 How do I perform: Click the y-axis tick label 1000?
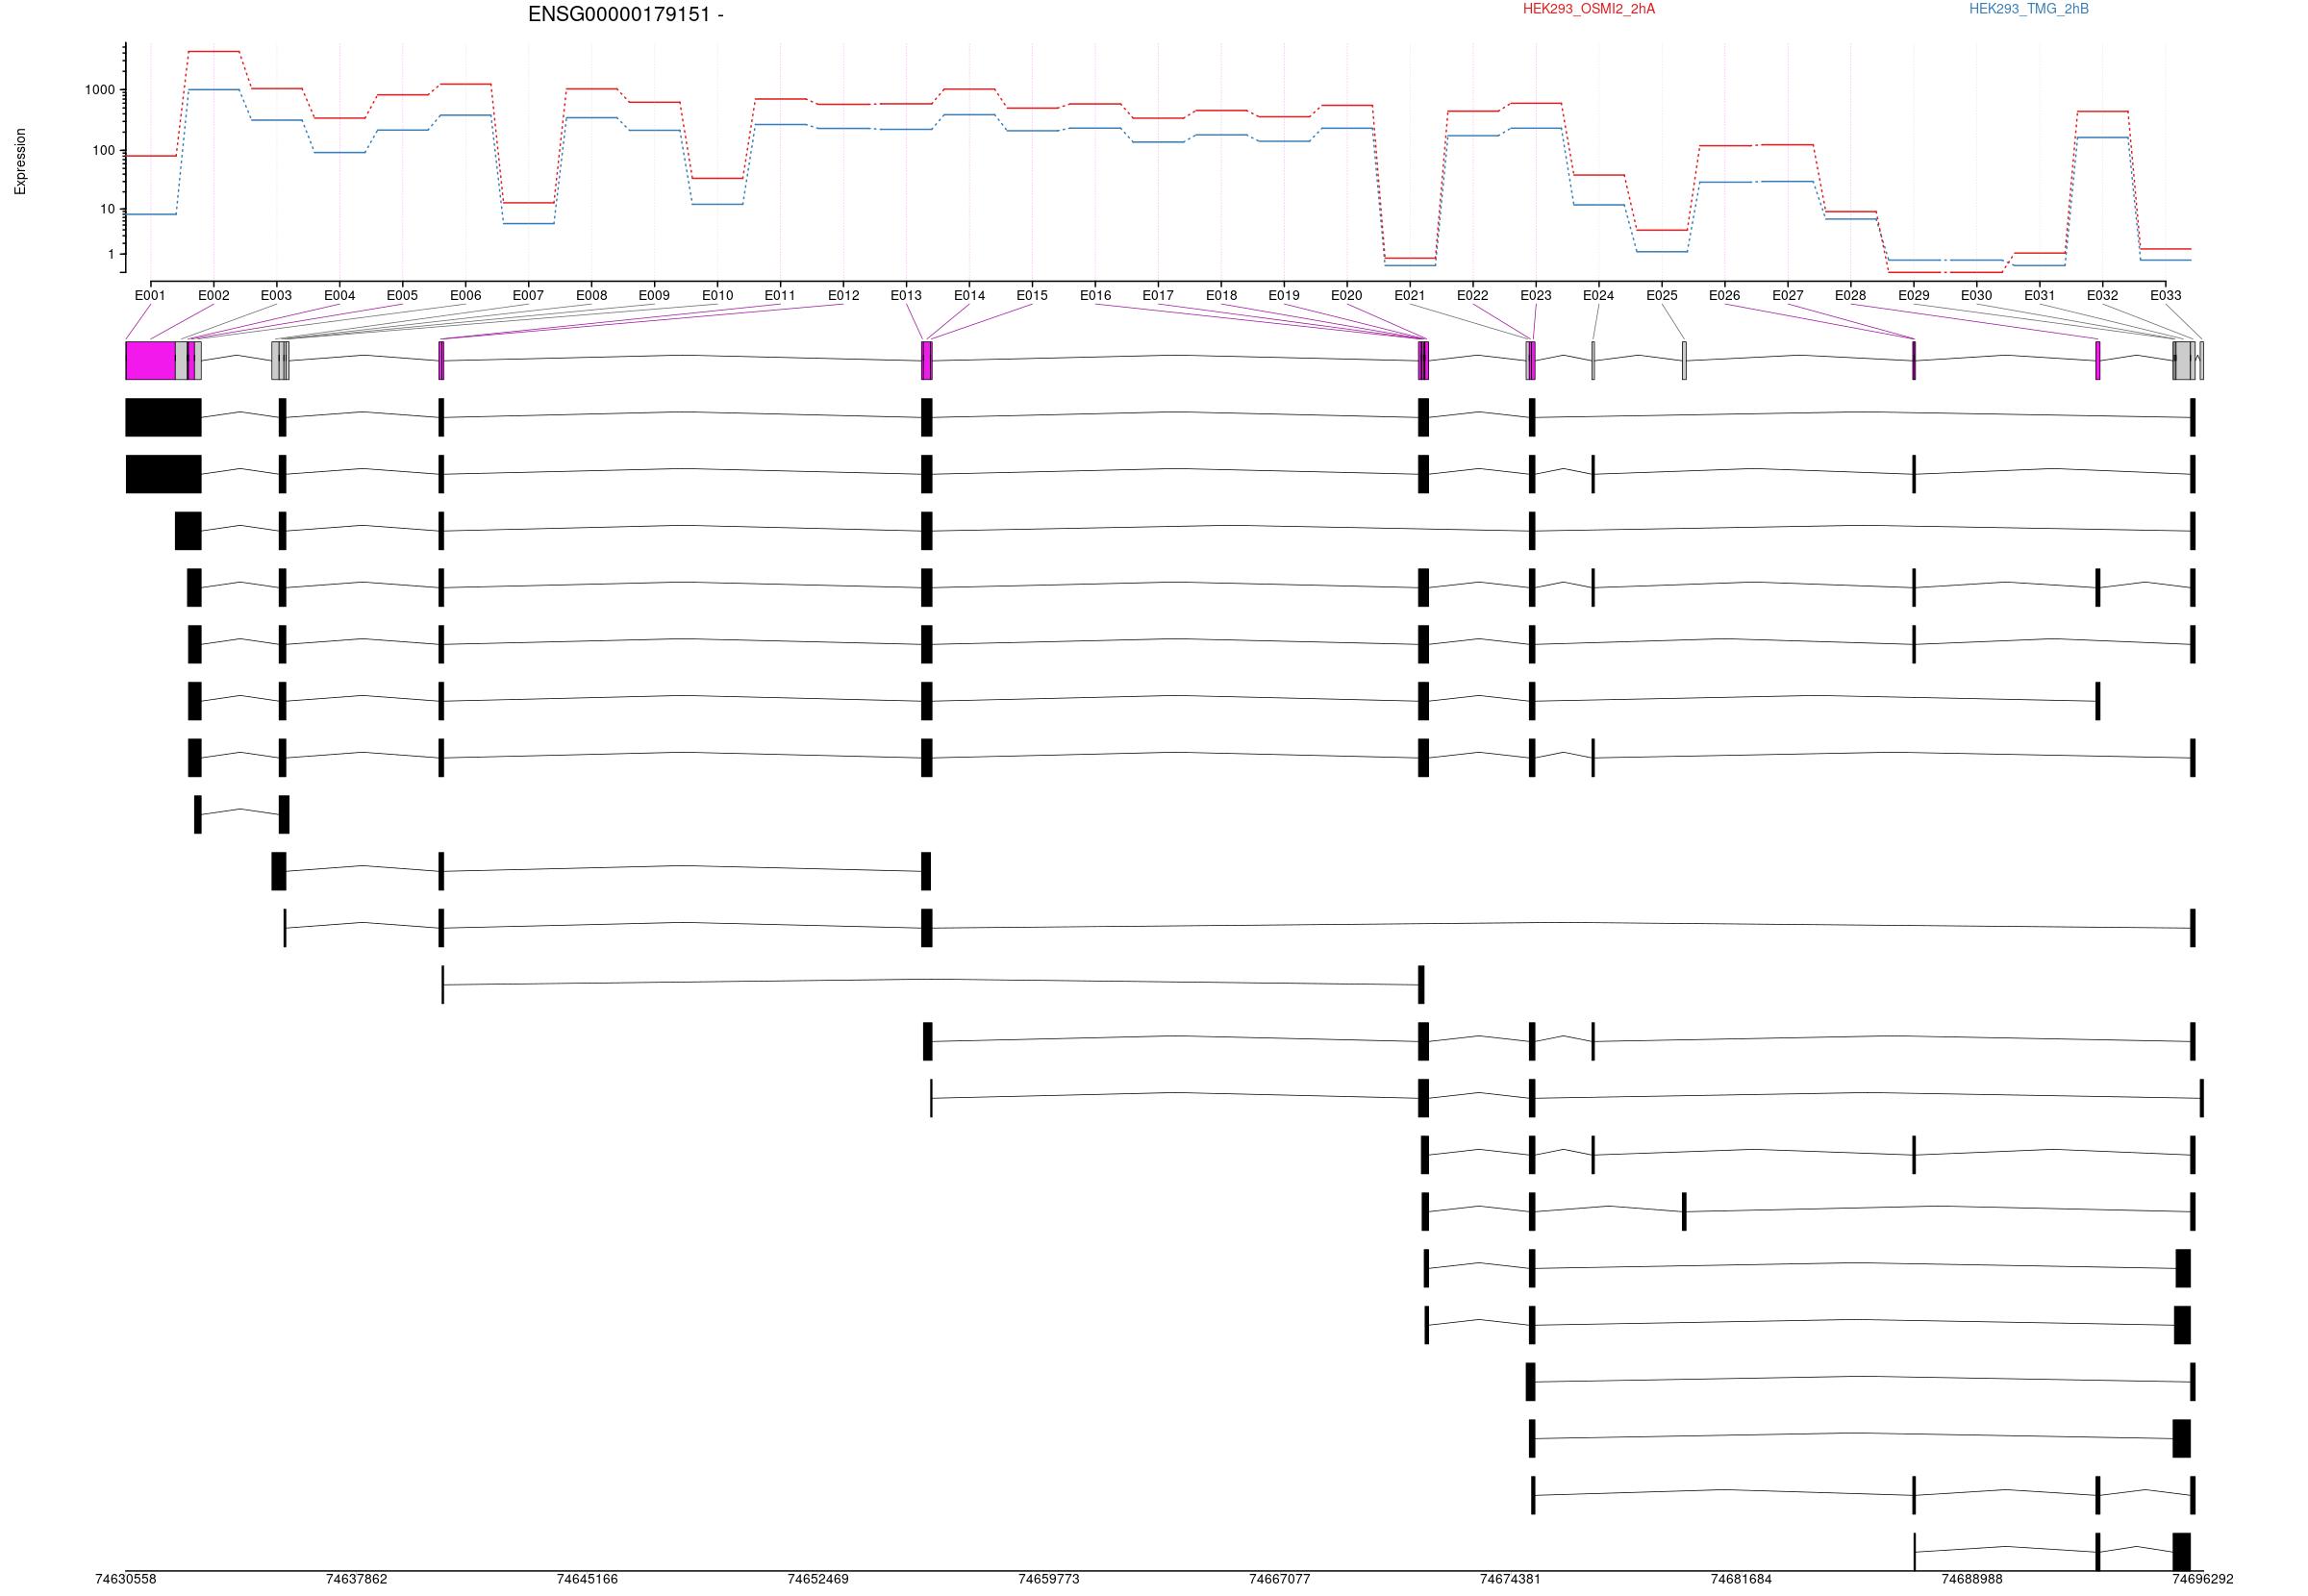tap(100, 90)
